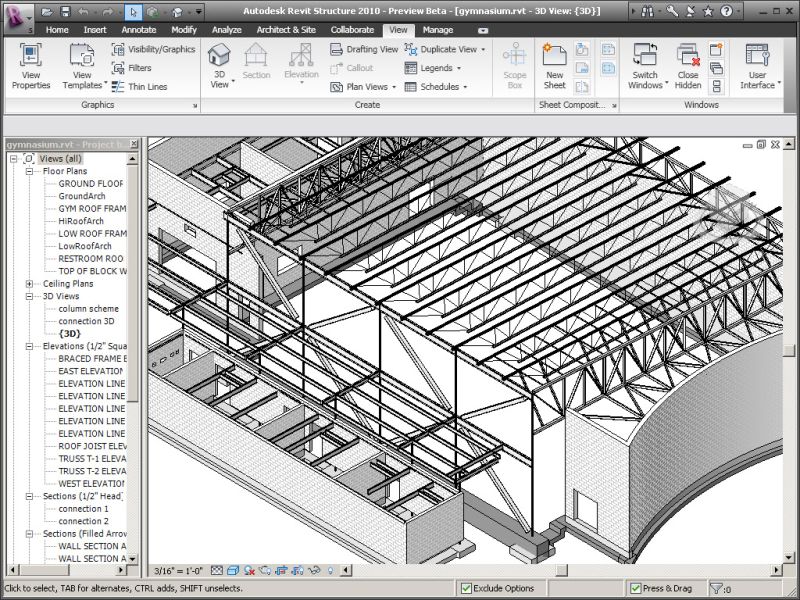Click the Section tool
This screenshot has width=800, height=600.
(256, 61)
